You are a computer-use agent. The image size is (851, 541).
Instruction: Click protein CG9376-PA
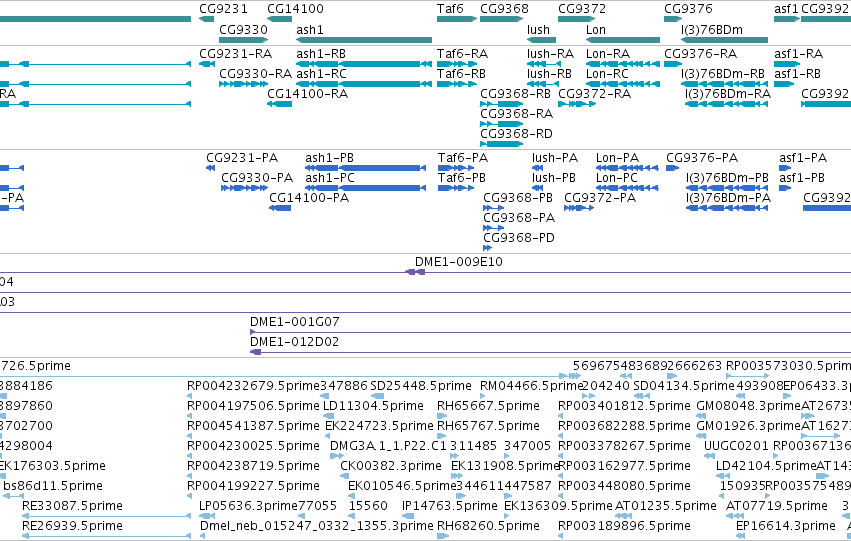[673, 168]
